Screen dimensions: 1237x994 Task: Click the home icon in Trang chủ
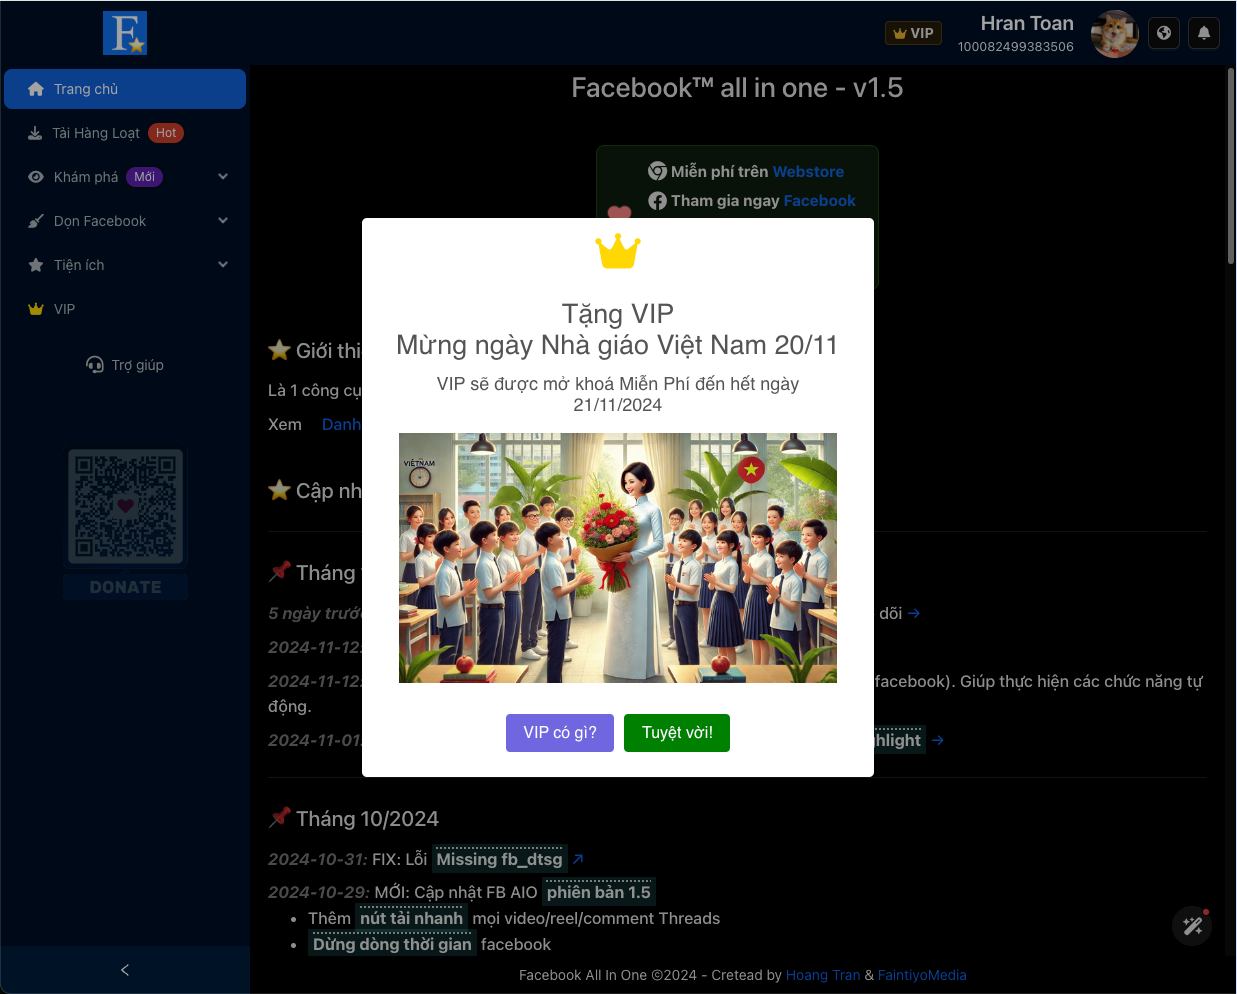pyautogui.click(x=36, y=89)
